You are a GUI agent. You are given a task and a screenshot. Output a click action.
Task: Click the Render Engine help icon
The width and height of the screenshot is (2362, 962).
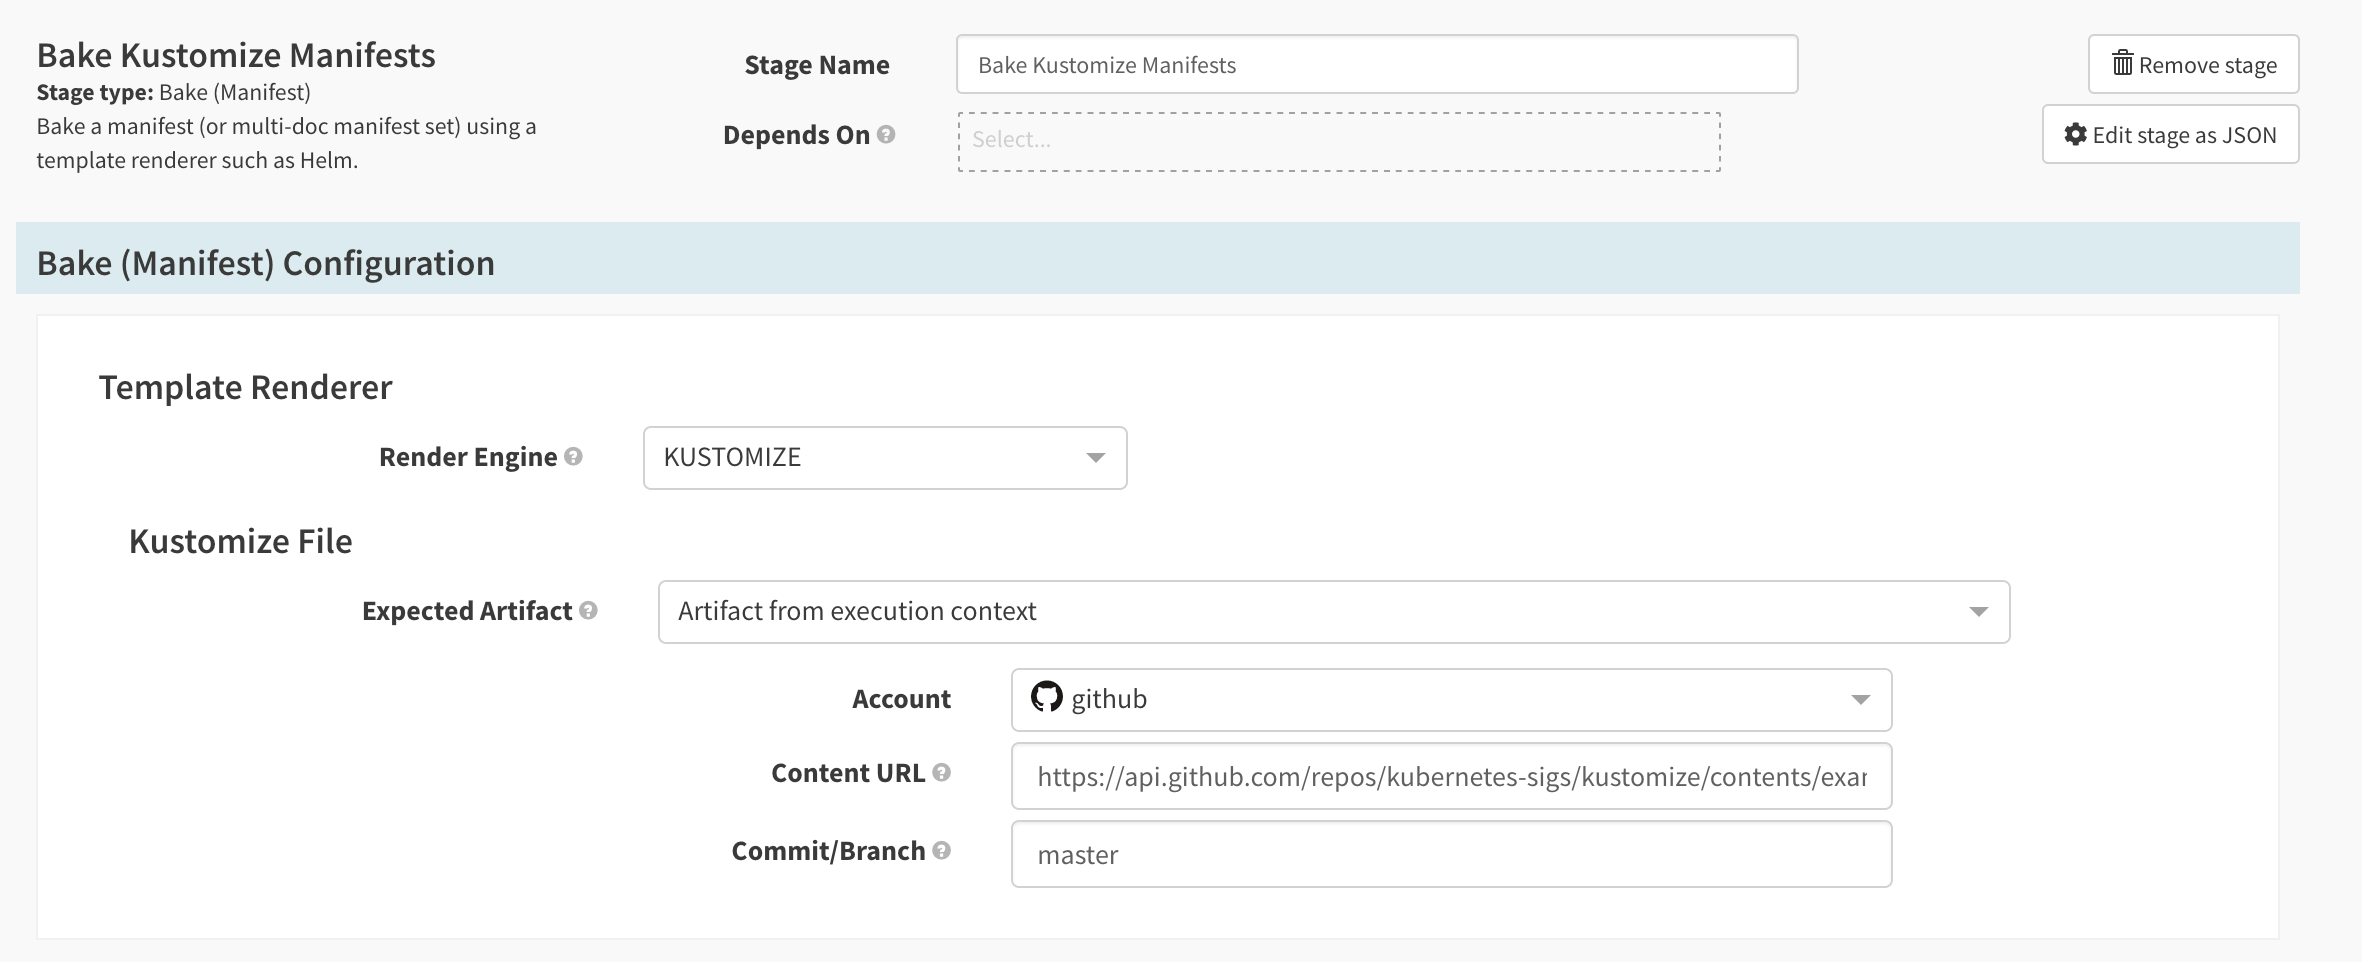[573, 456]
